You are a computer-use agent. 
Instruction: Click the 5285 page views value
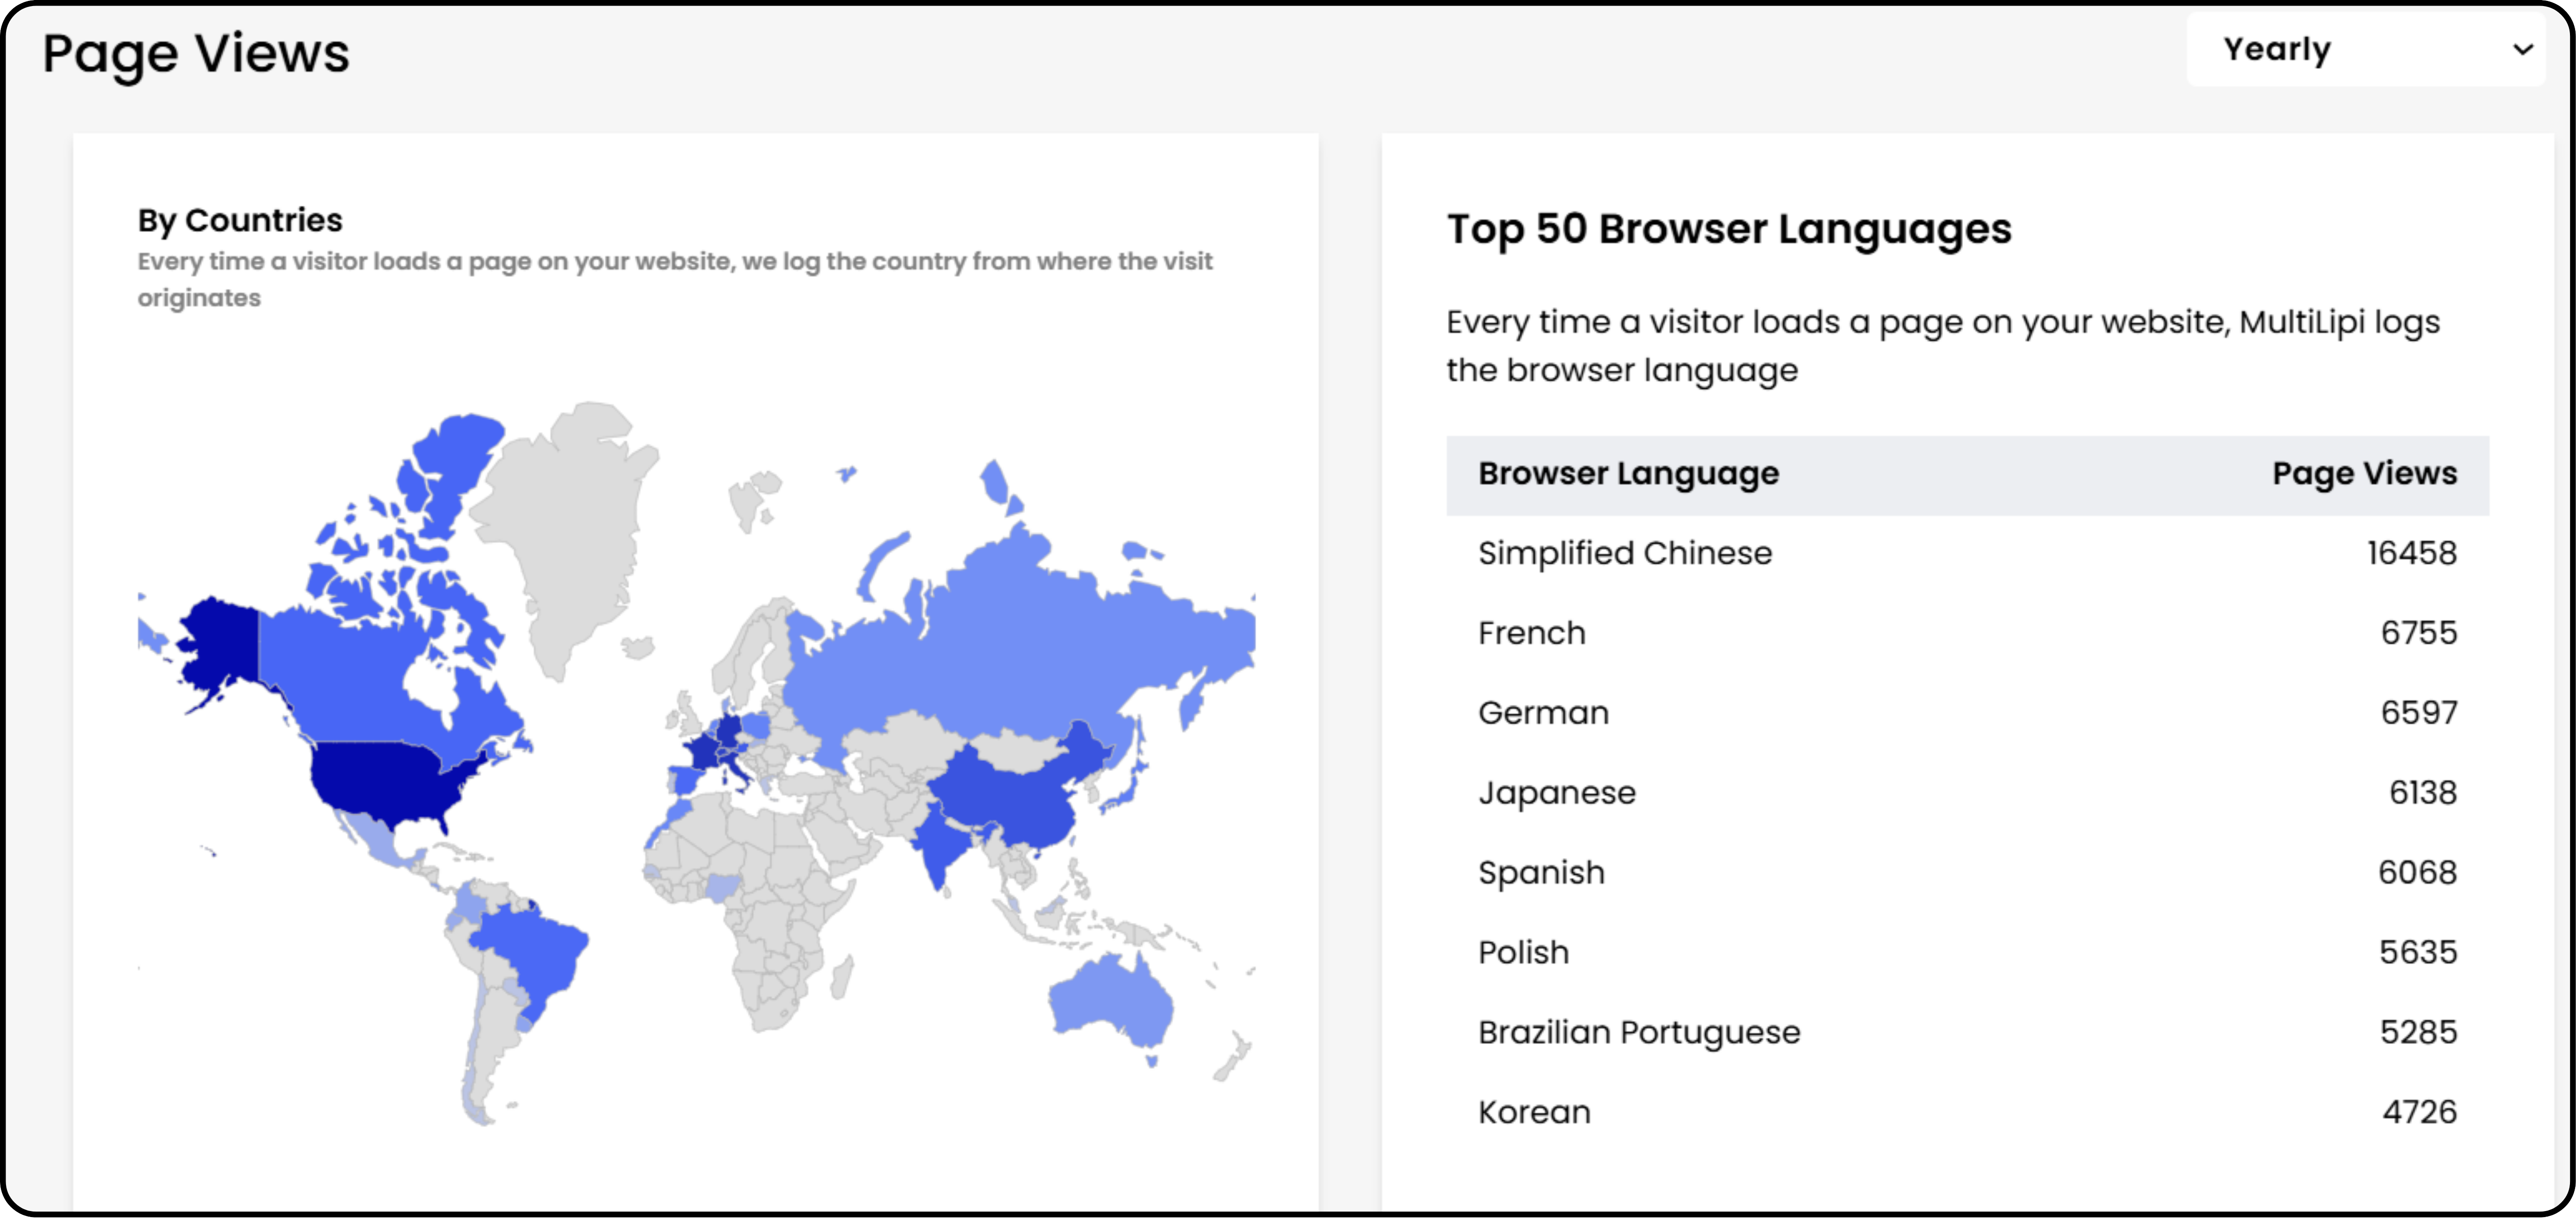tap(2418, 1032)
